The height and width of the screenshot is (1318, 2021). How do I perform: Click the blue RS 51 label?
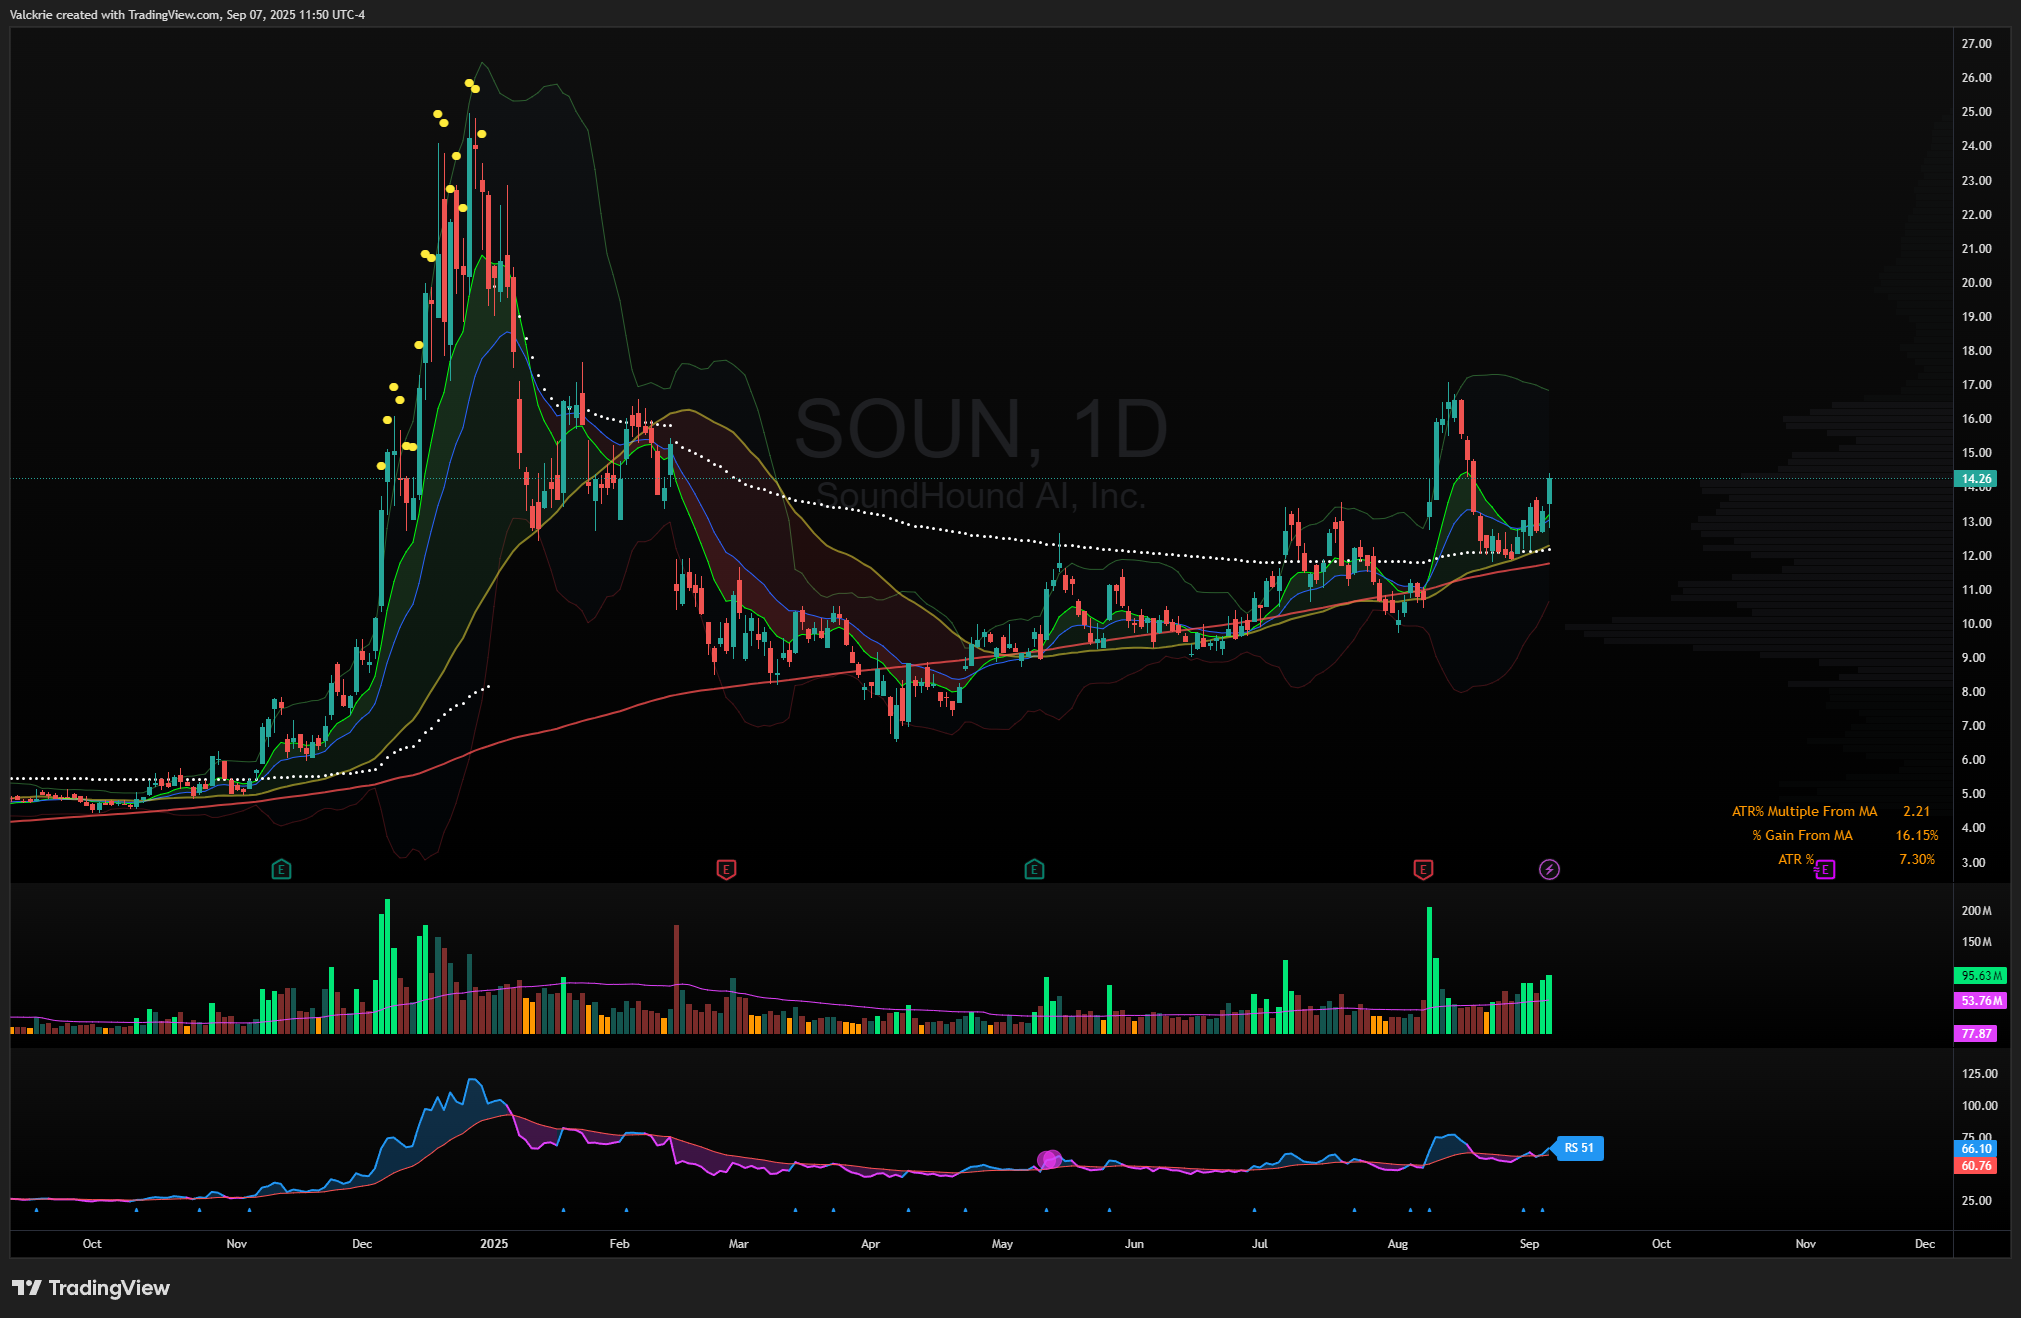[1578, 1148]
